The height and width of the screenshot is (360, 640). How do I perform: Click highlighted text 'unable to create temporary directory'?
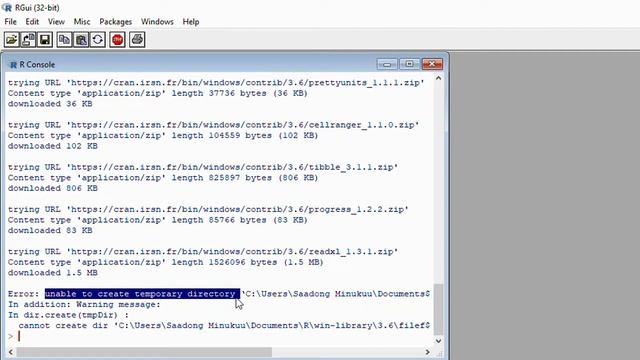point(142,294)
